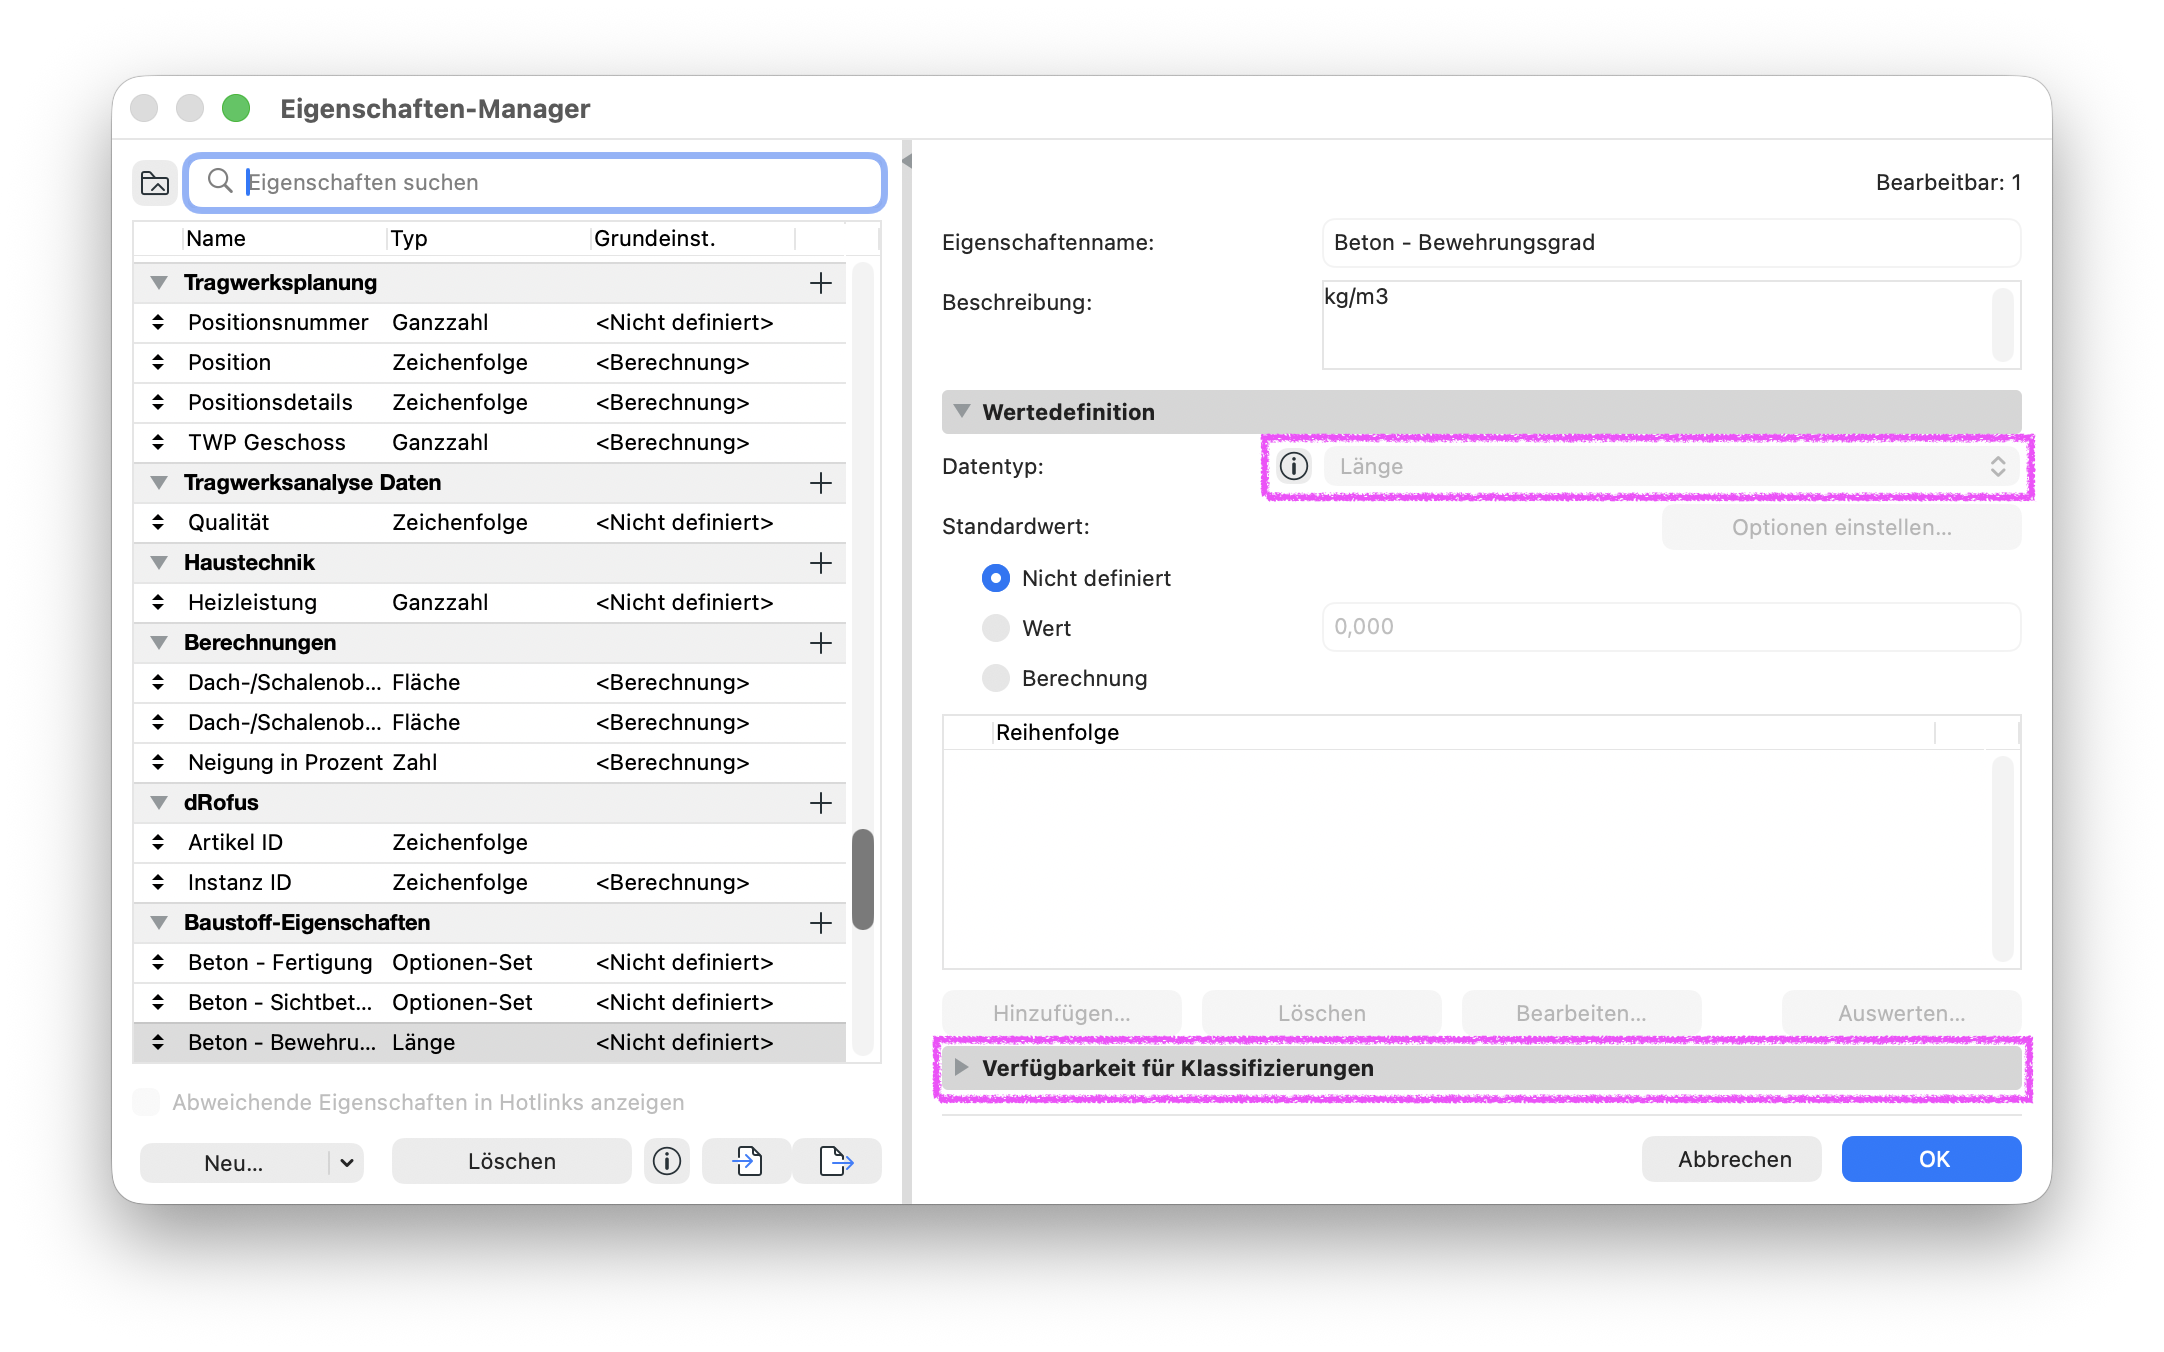Click the Eigenschaften suchen search field
Screen dimensions: 2164x1352
point(536,182)
